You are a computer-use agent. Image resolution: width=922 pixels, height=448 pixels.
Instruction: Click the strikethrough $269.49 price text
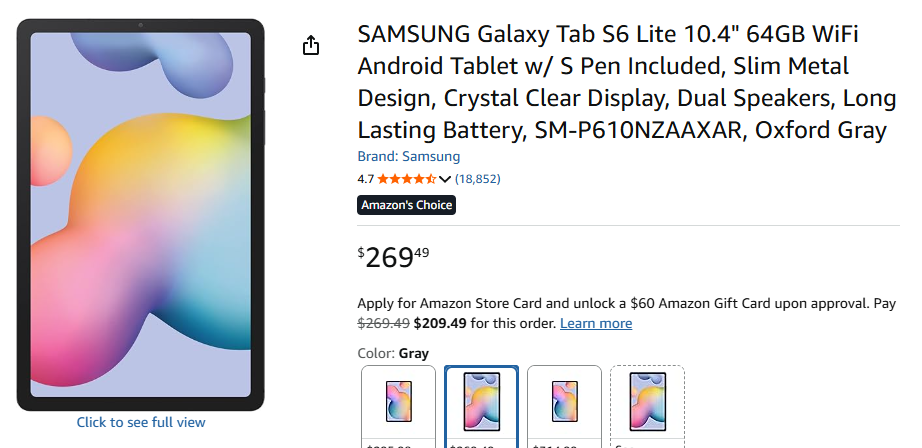coord(383,323)
